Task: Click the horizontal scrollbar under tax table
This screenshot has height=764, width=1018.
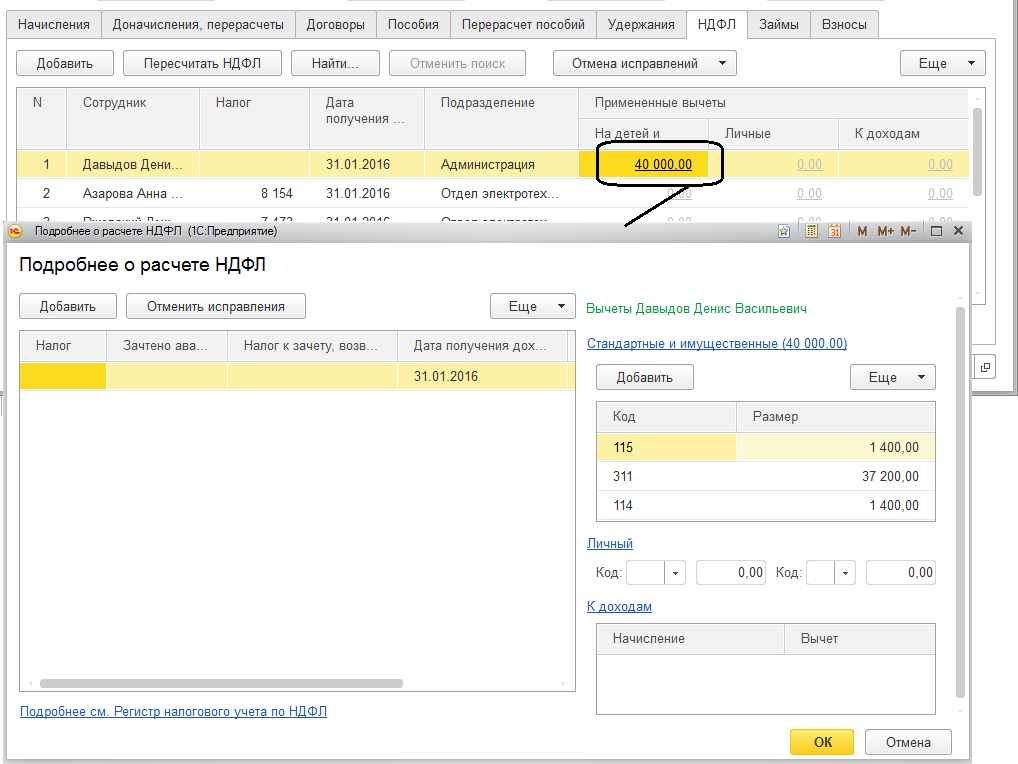Action: tap(220, 684)
